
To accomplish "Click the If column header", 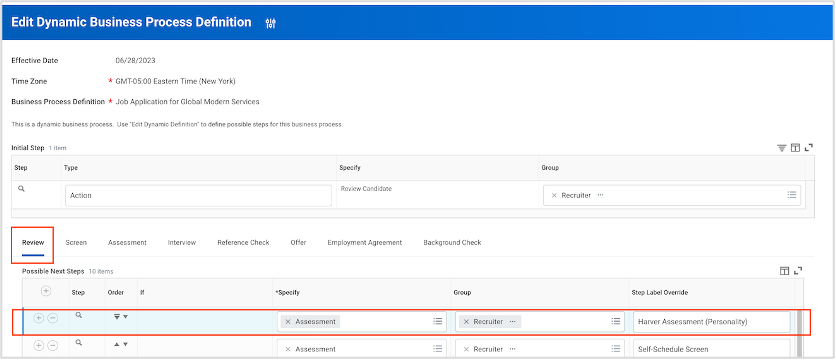I will (x=142, y=292).
